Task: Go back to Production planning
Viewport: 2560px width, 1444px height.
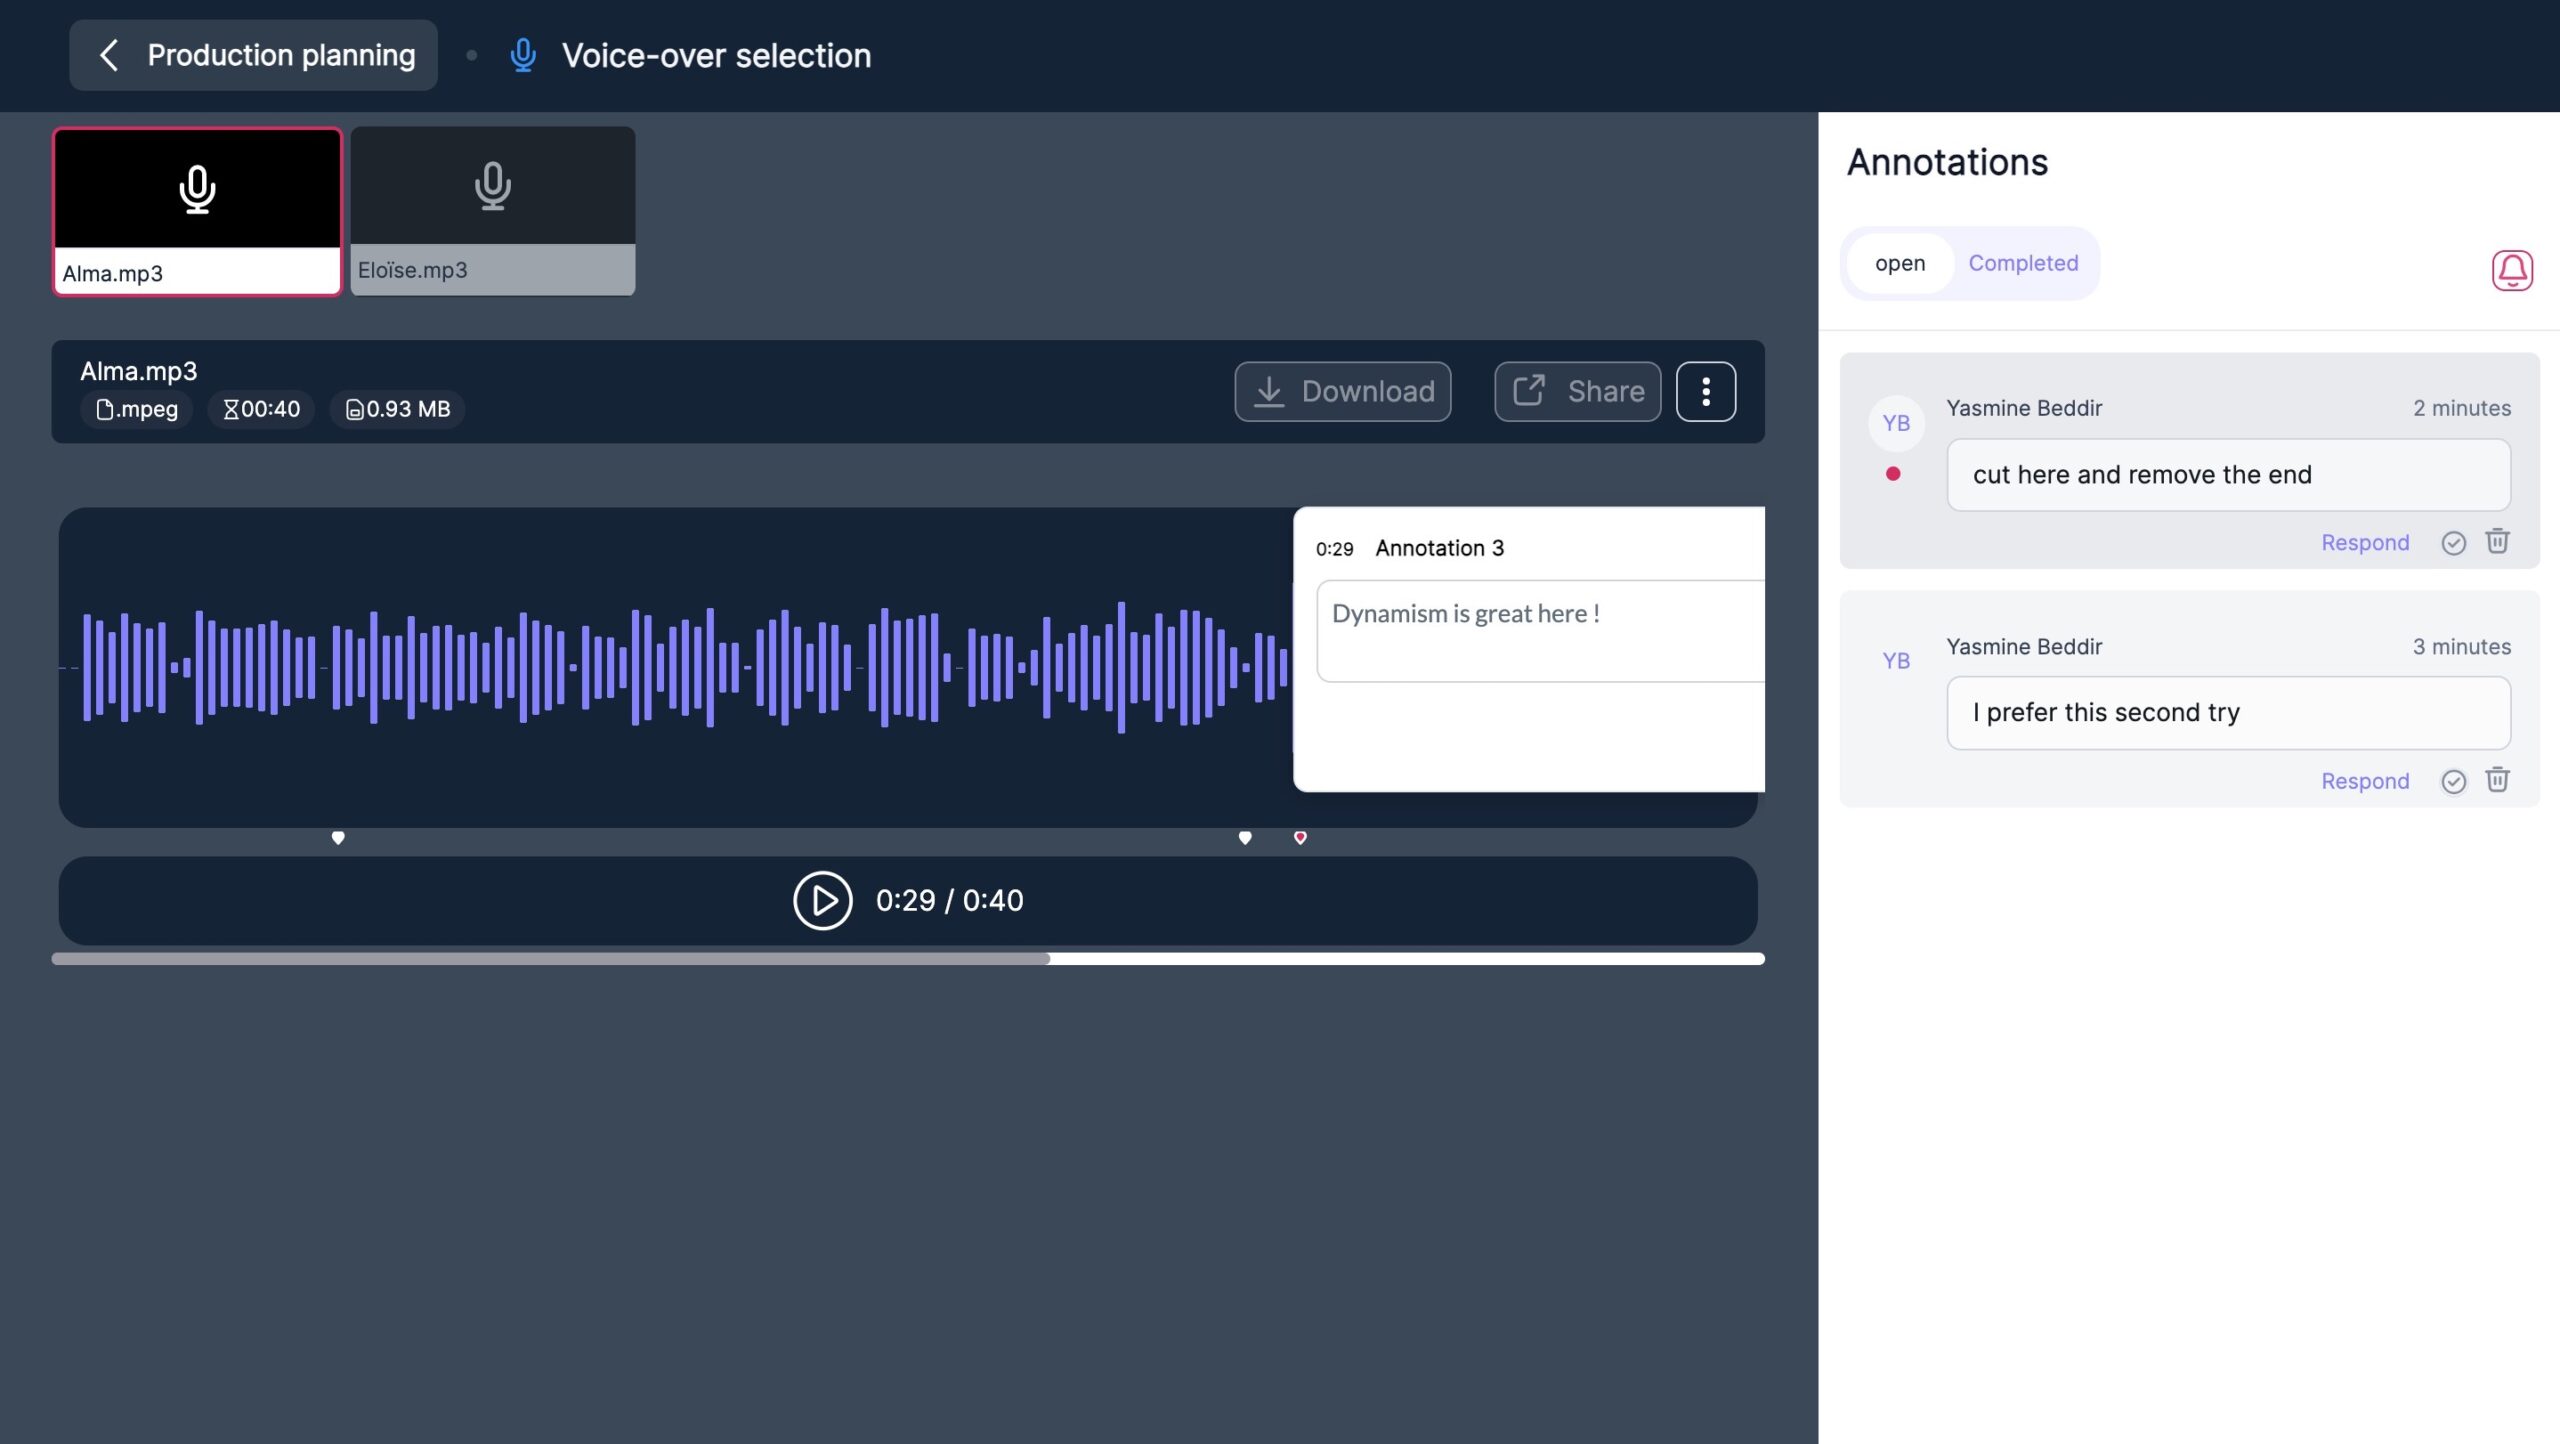Action: pos(254,56)
